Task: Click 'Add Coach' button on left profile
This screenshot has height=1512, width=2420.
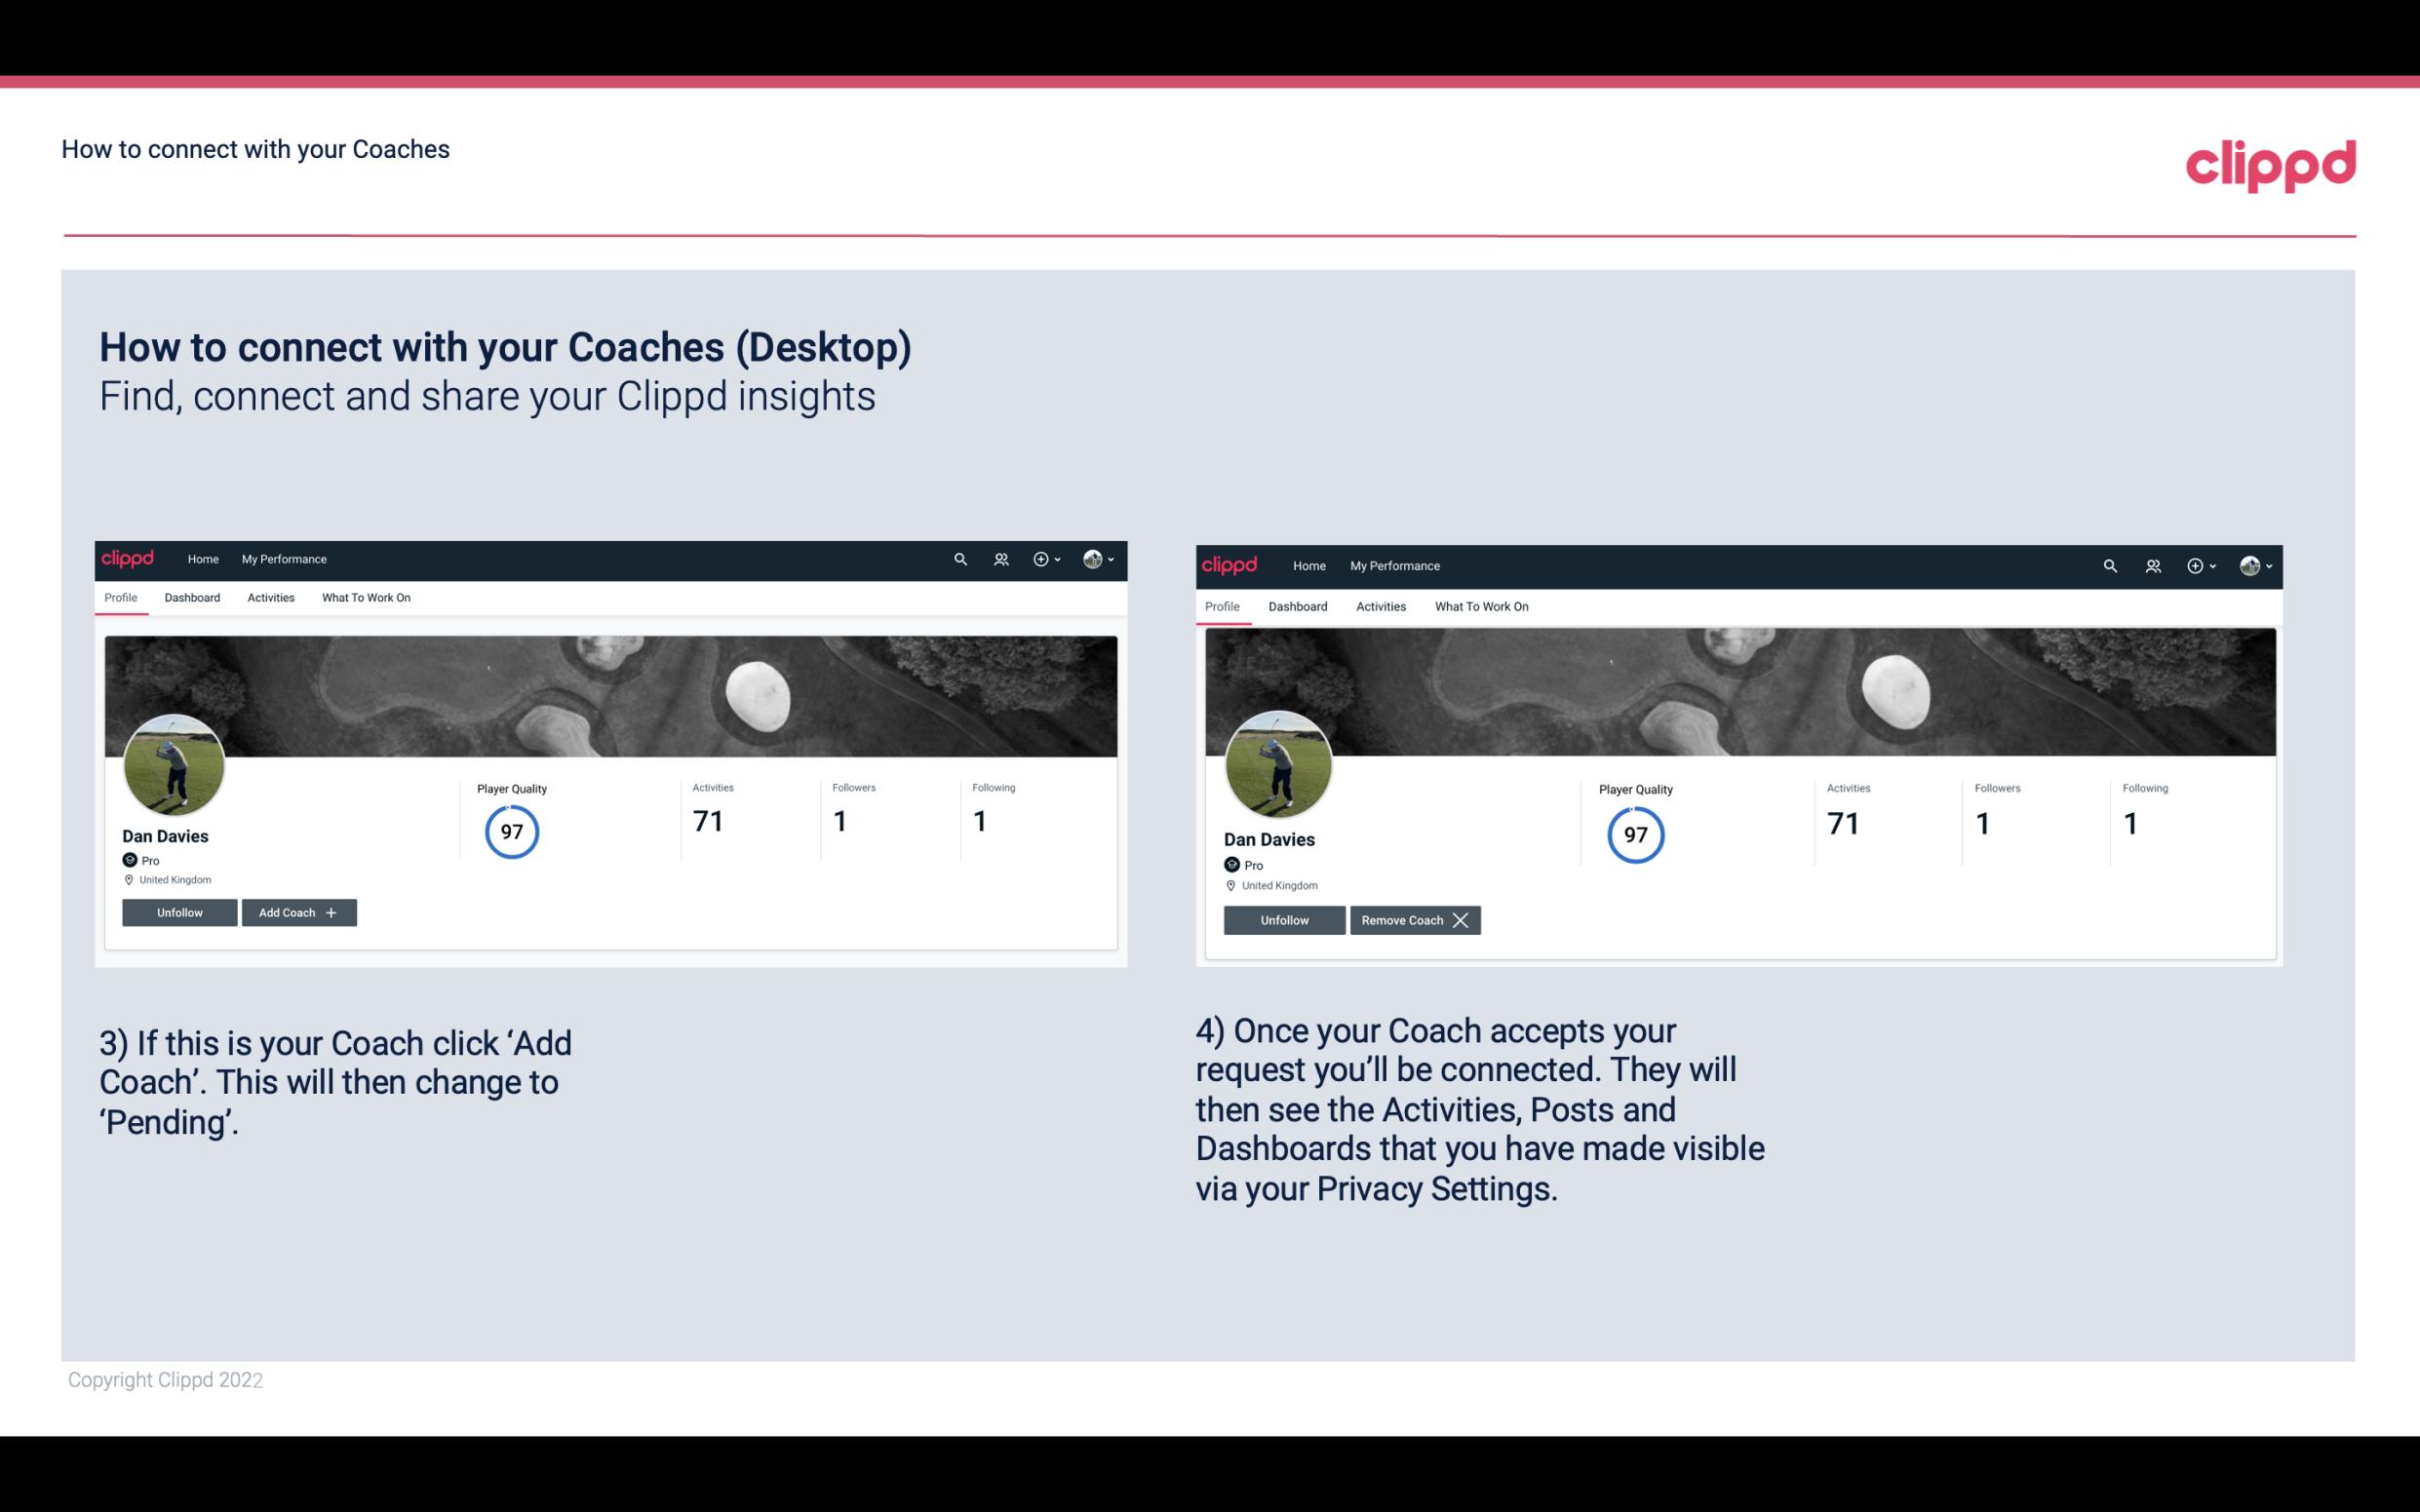Action: [298, 911]
